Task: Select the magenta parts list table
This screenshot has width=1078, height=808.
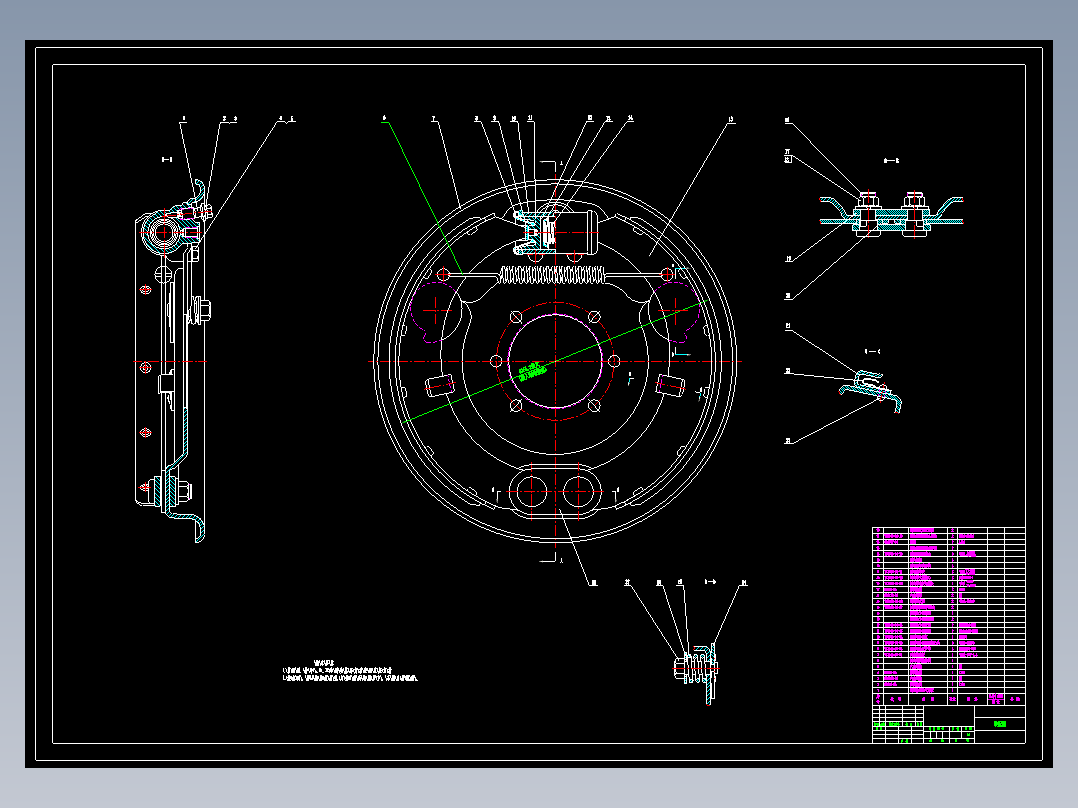Action: click(x=949, y=610)
